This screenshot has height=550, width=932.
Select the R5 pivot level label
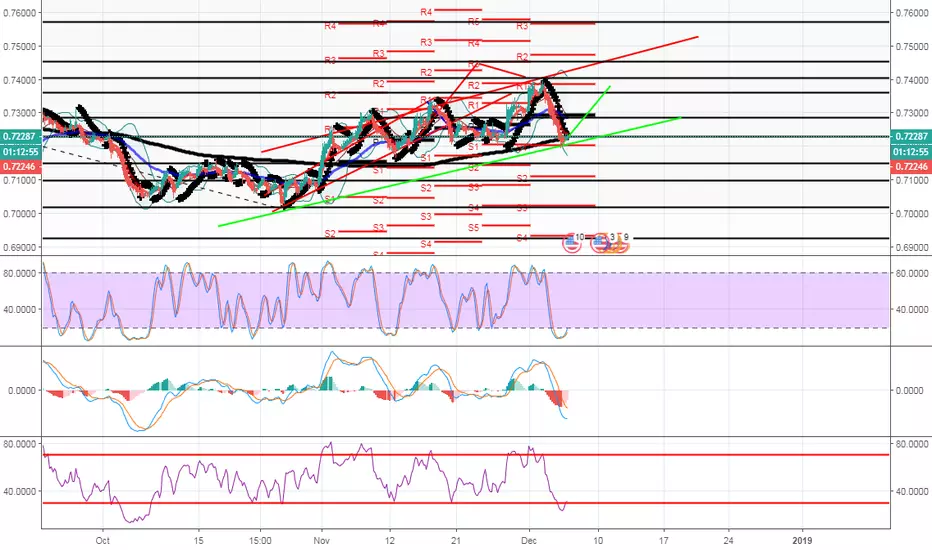473,22
